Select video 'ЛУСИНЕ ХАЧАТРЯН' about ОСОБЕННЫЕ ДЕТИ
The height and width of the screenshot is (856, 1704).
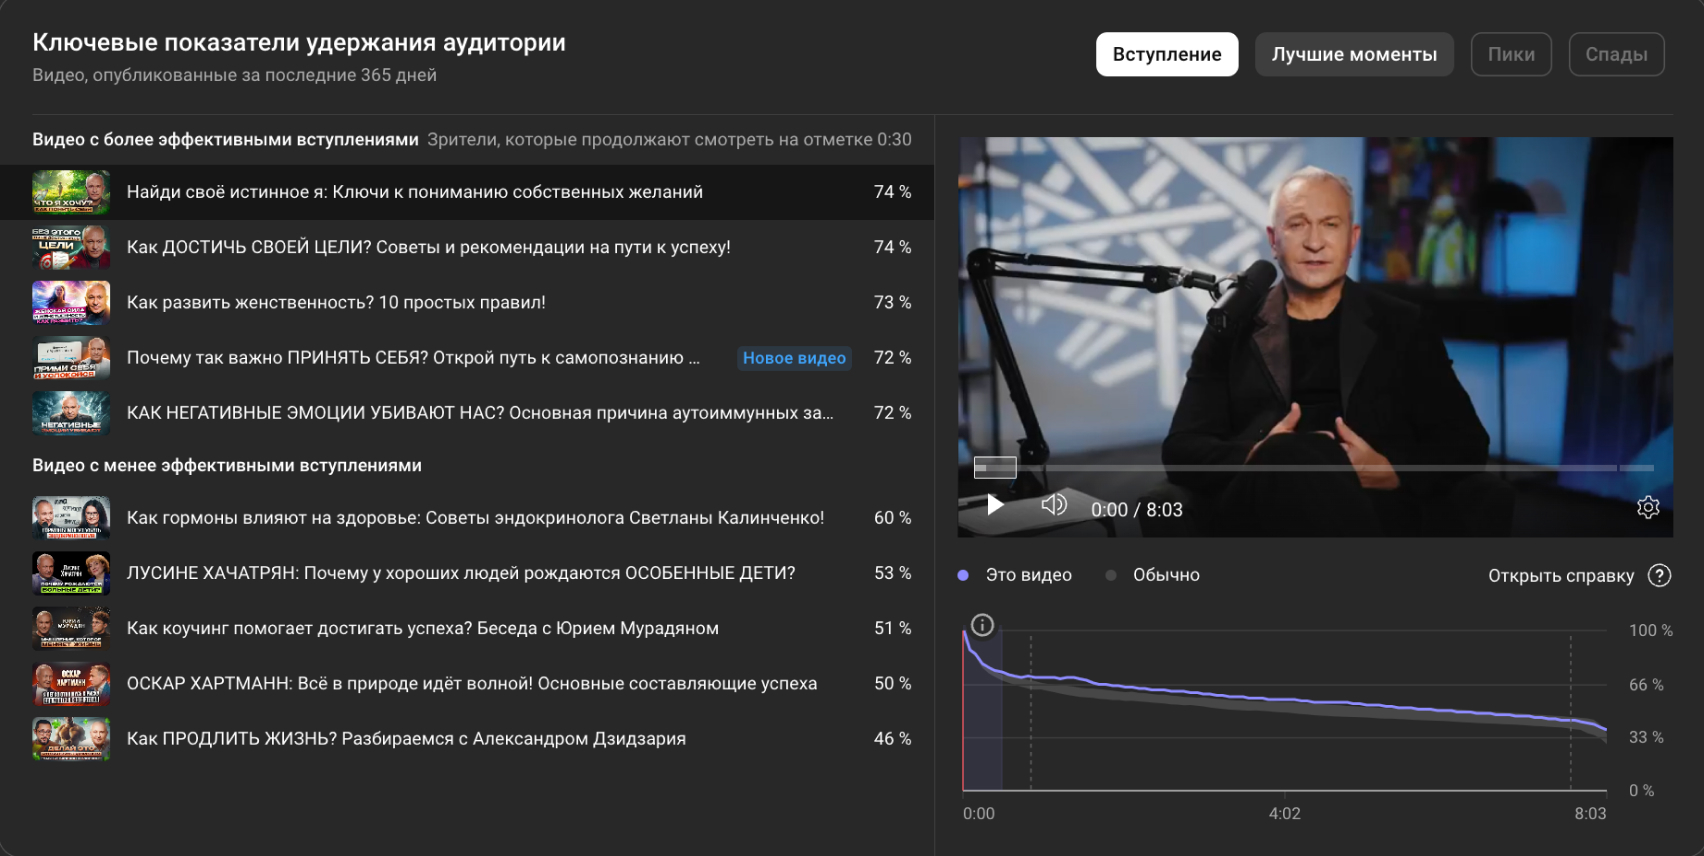[467, 573]
